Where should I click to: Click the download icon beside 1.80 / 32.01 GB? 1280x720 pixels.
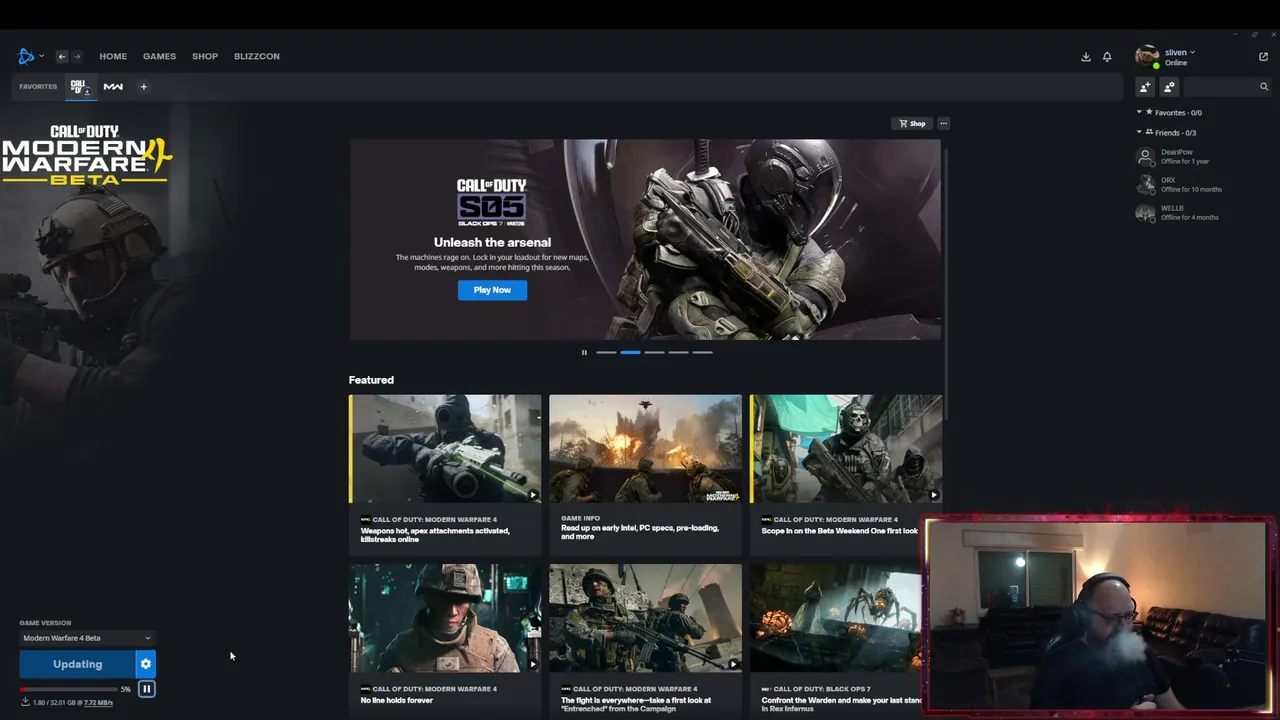25,702
